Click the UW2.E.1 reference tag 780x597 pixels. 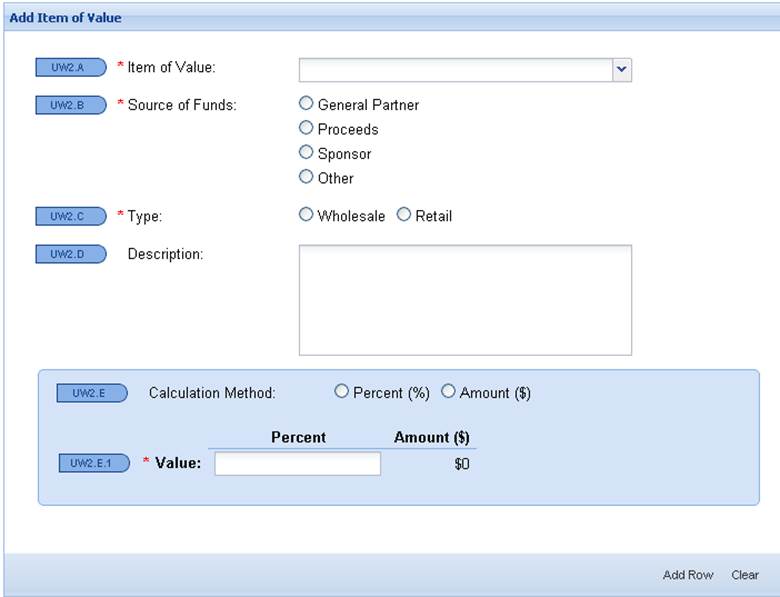[94, 463]
